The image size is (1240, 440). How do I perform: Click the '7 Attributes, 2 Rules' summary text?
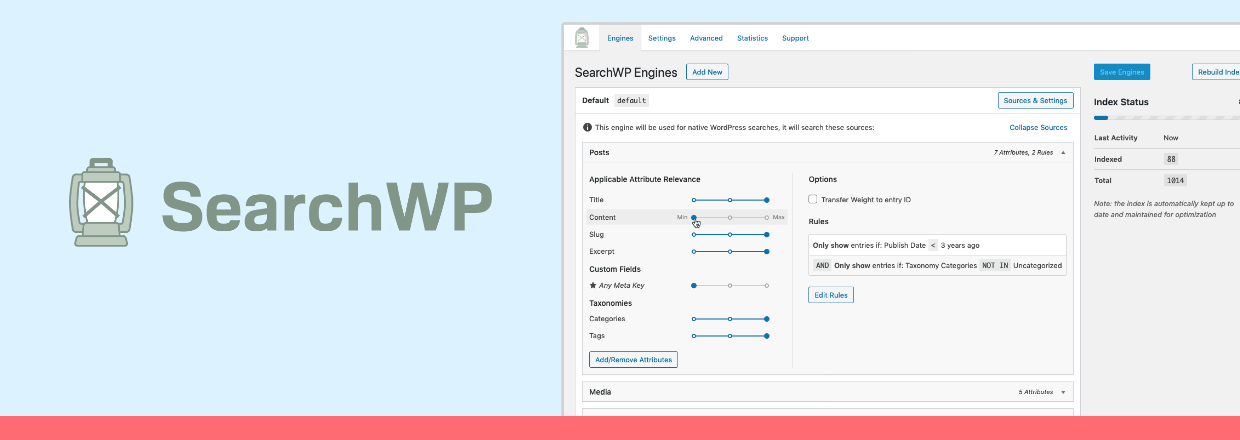coord(1024,153)
